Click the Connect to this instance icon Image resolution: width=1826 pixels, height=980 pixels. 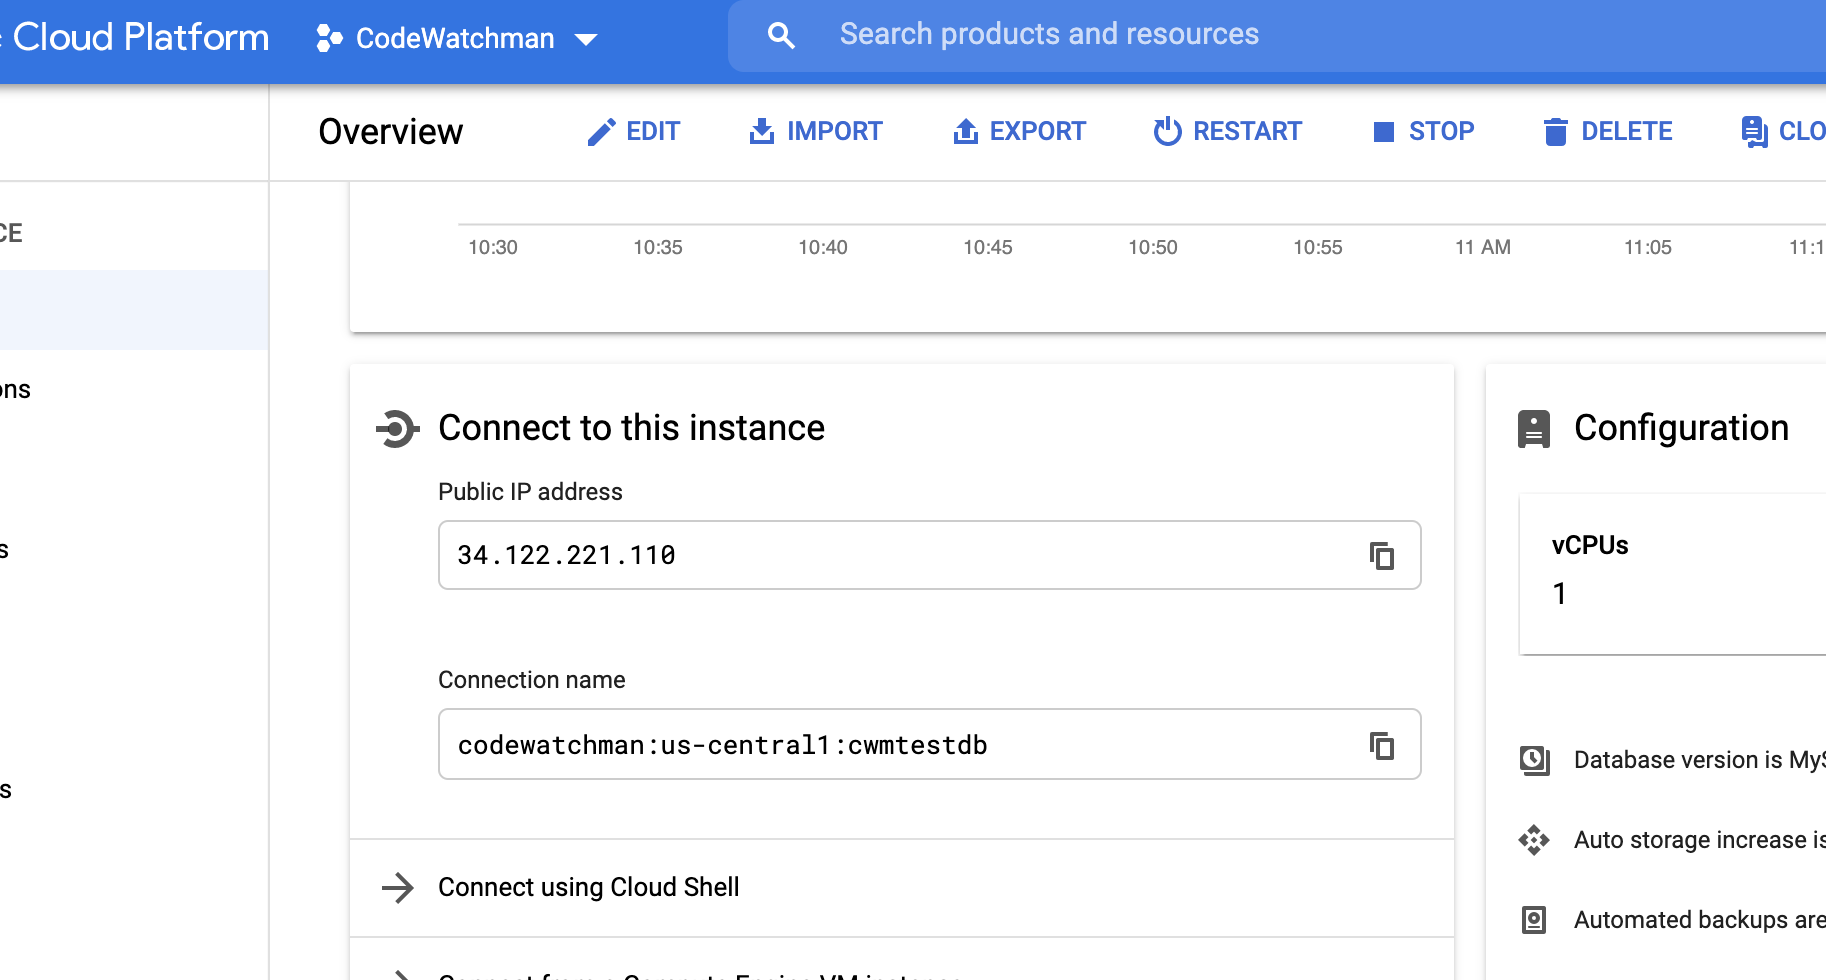click(x=397, y=429)
